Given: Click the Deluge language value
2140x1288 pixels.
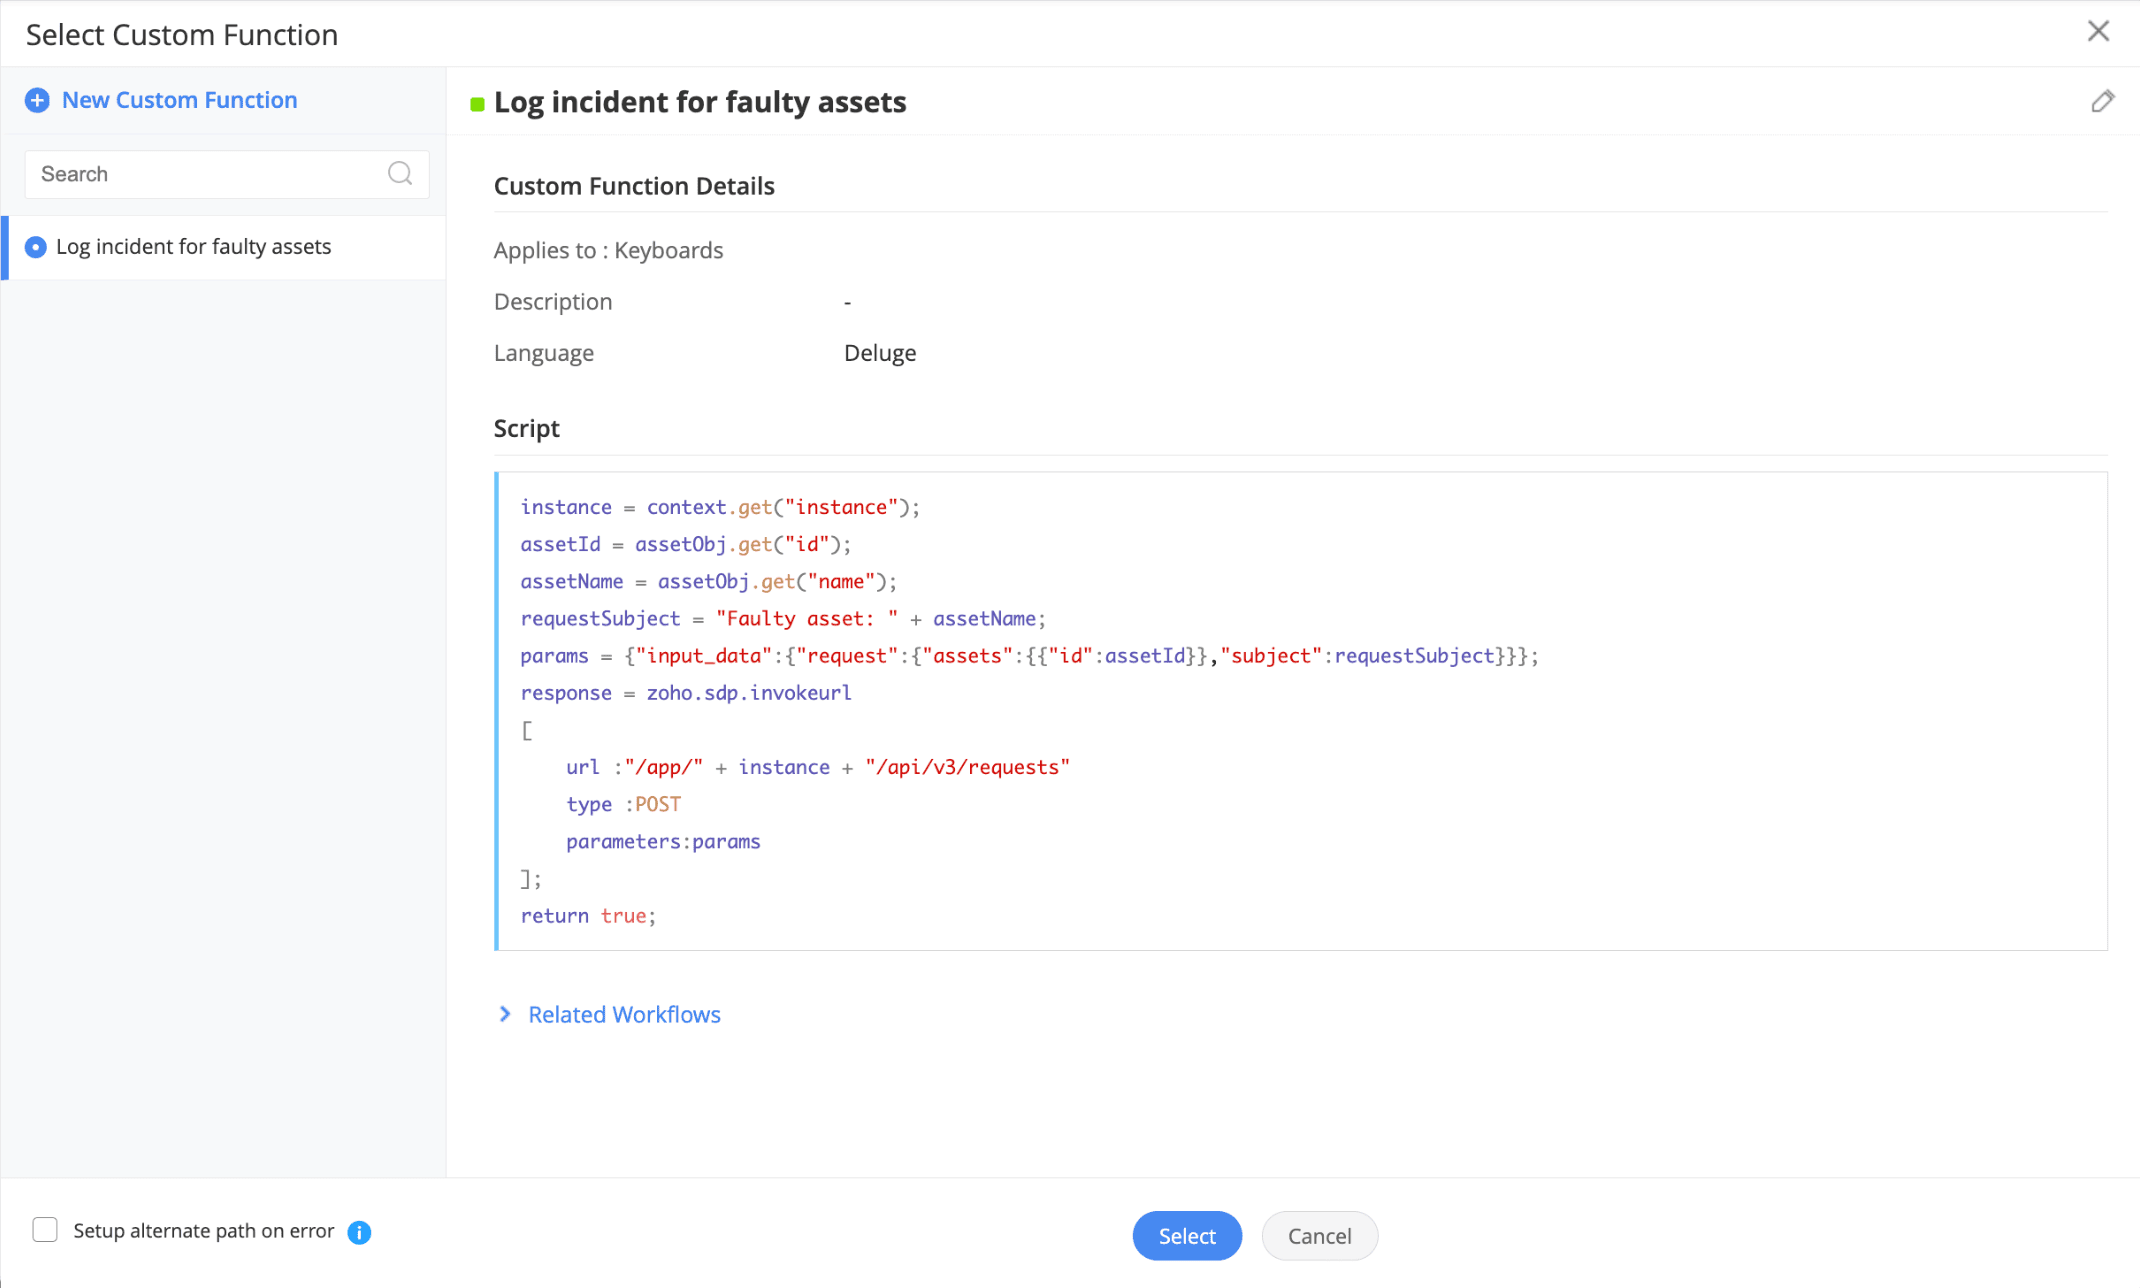Looking at the screenshot, I should (x=879, y=353).
